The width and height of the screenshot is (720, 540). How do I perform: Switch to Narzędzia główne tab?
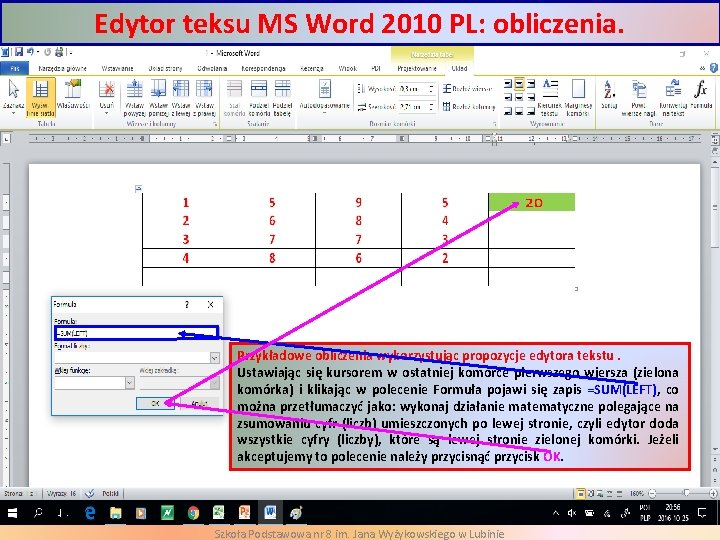62,68
